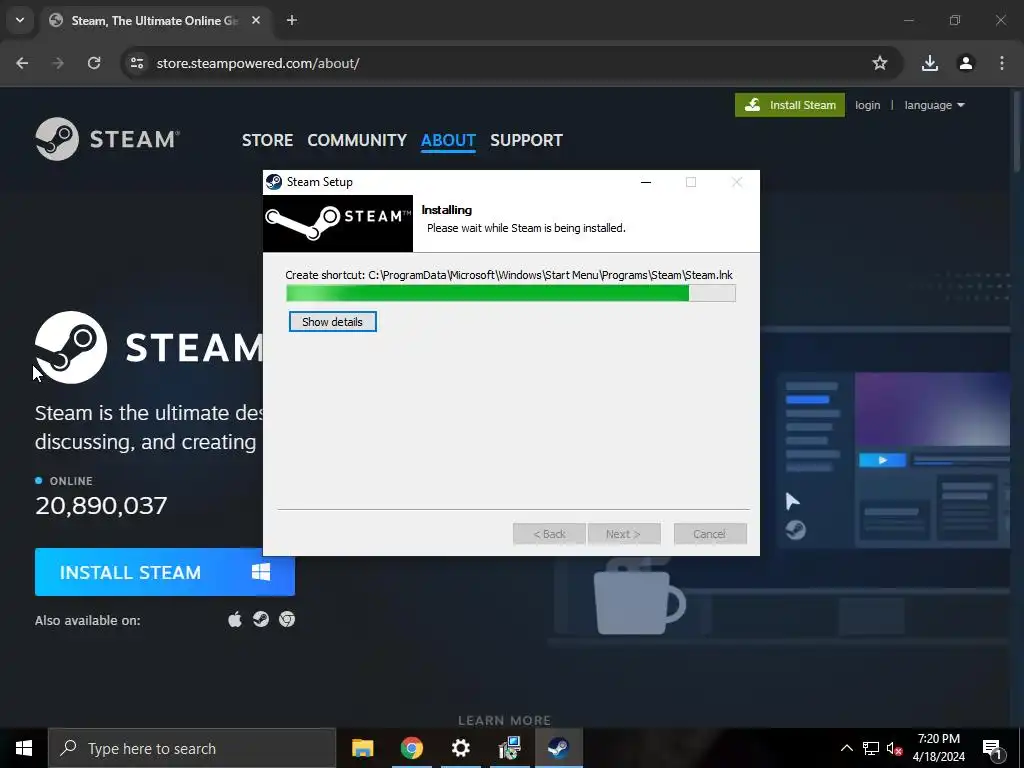Viewport: 1024px width, 768px height.
Task: Click the Apple macOS download icon
Action: click(x=234, y=619)
